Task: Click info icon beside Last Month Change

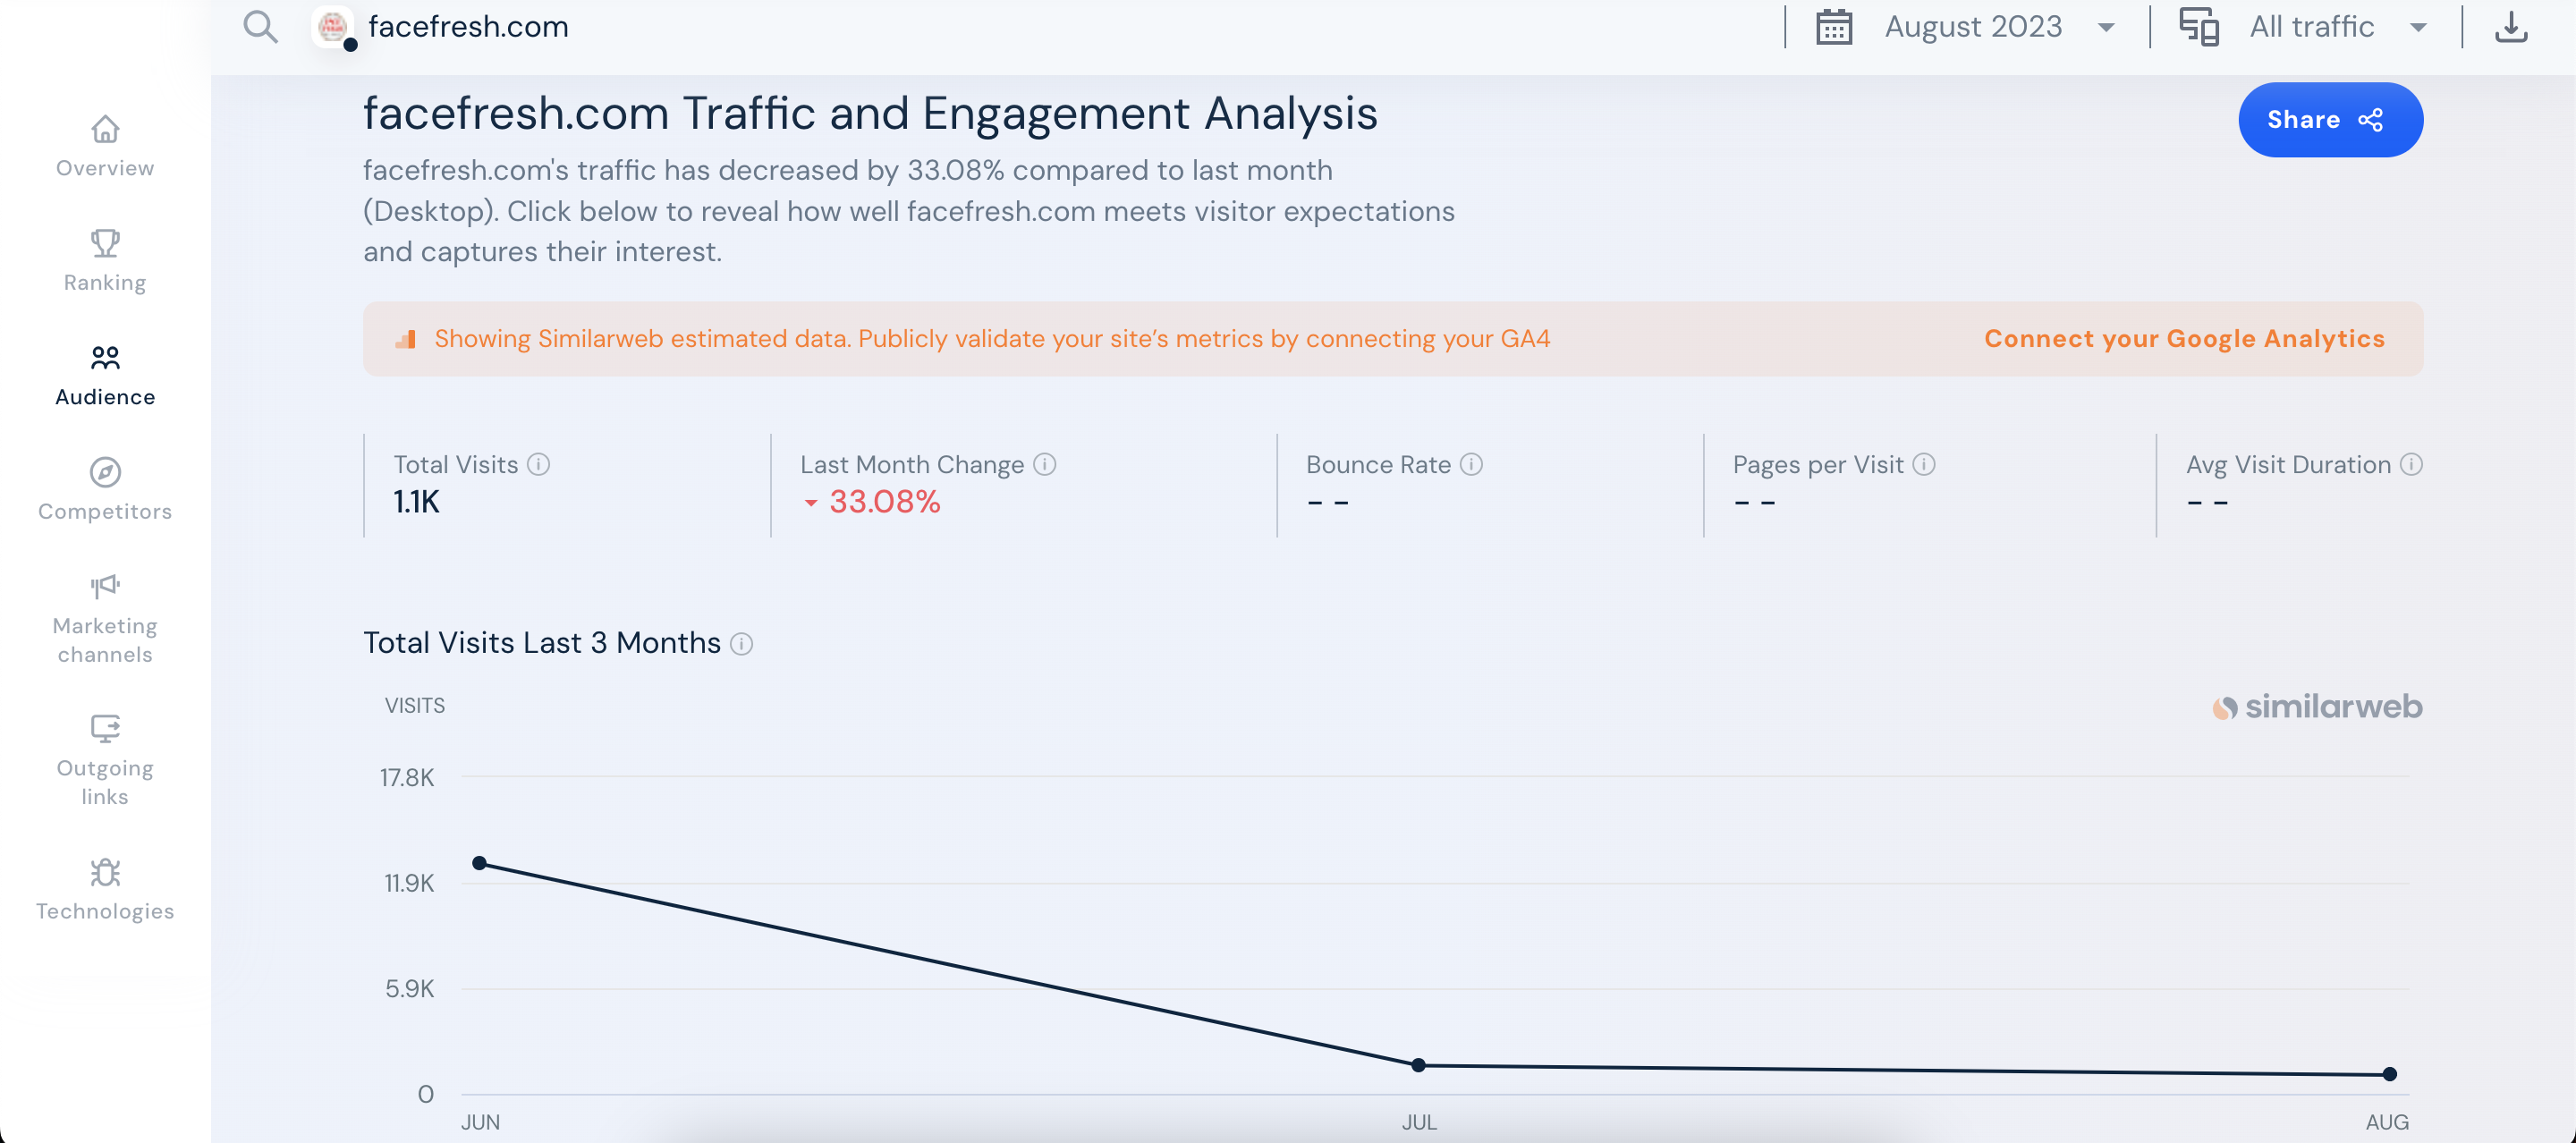Action: (1045, 464)
